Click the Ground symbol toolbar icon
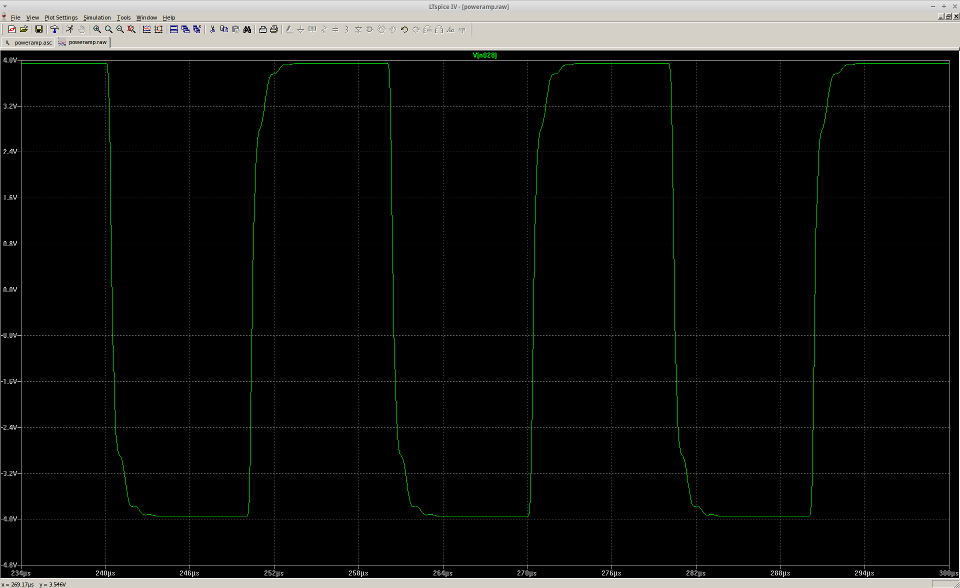 (301, 29)
